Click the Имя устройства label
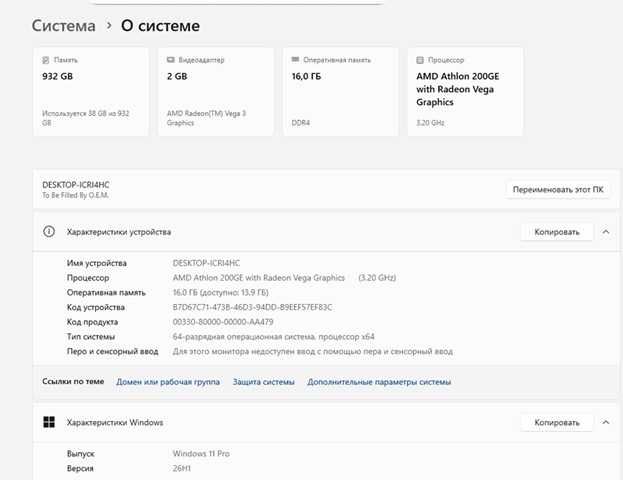Viewport: 623px width, 482px height. 97,263
